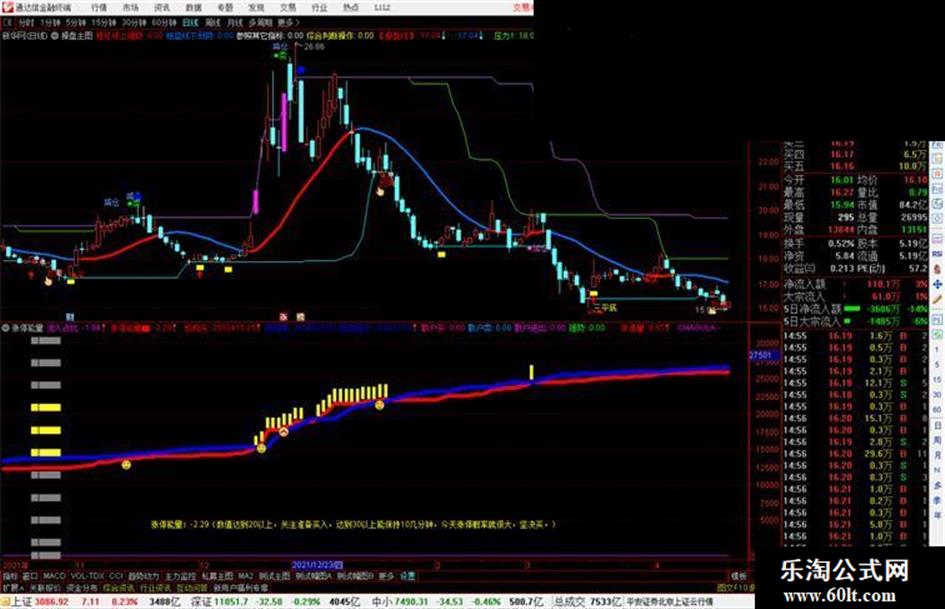Apply the CCI indicator
This screenshot has height=609, width=945.
pos(116,576)
